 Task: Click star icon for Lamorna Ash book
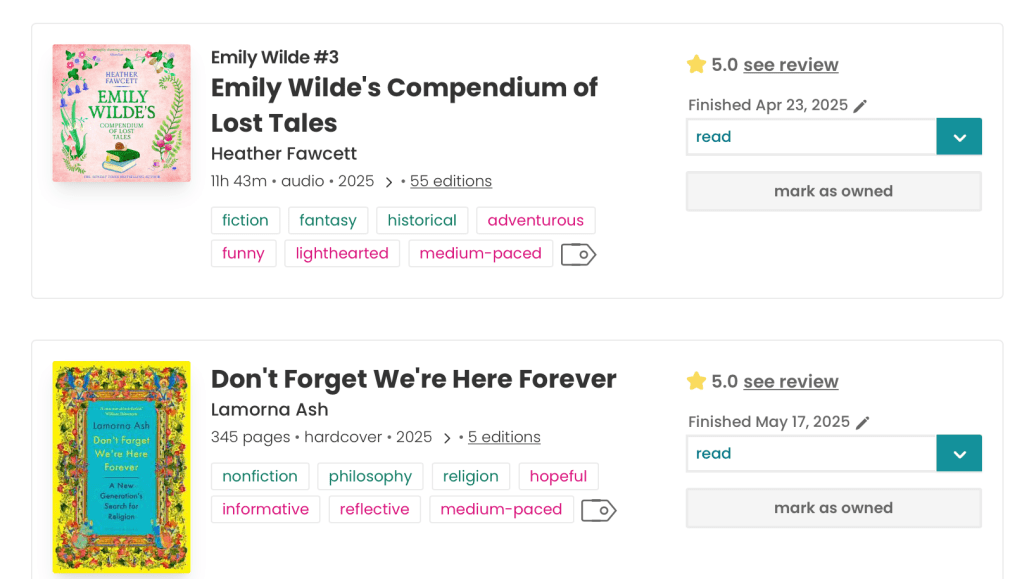(697, 381)
